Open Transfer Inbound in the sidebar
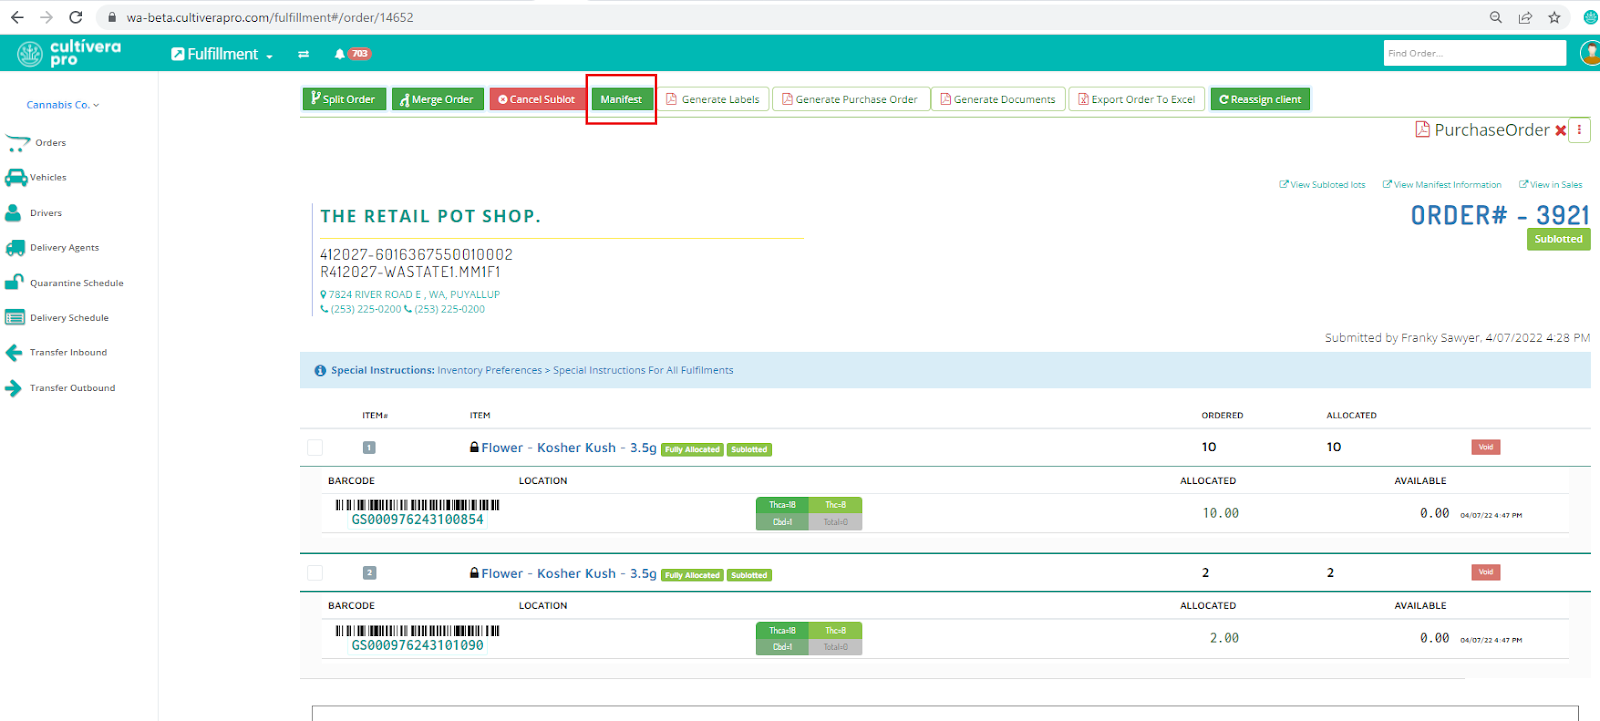Image resolution: width=1600 pixels, height=721 pixels. [x=69, y=353]
